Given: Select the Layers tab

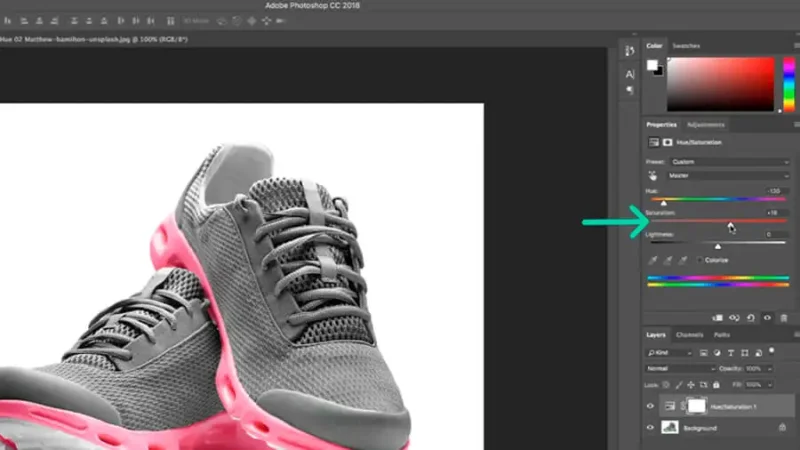Looking at the screenshot, I should click(x=656, y=335).
